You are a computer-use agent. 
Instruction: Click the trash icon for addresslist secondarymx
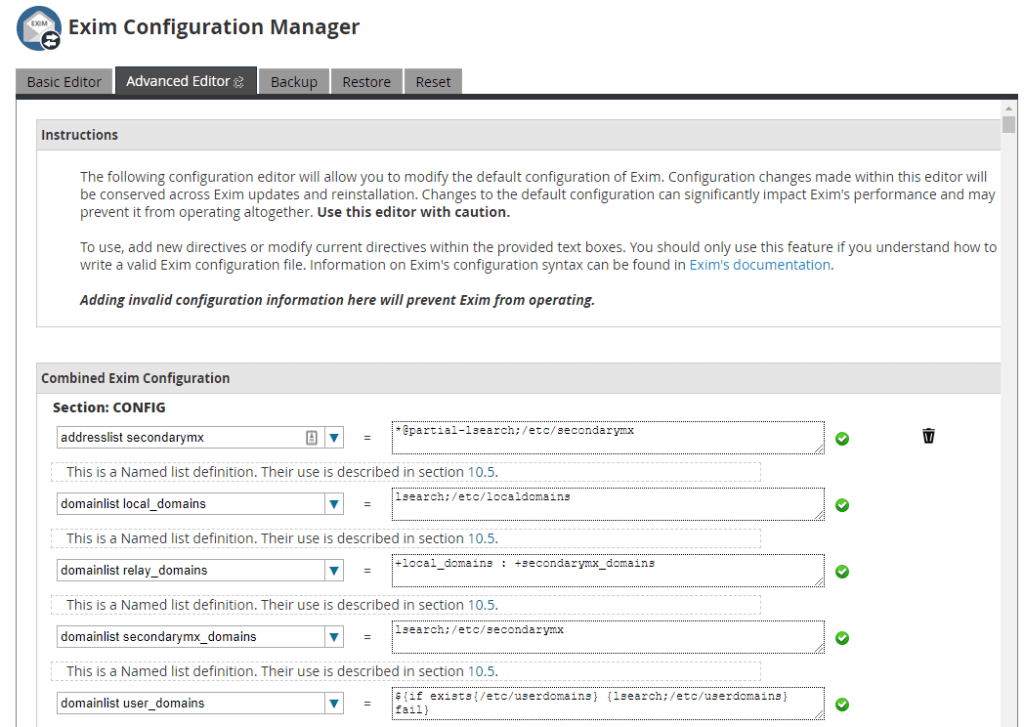(928, 436)
